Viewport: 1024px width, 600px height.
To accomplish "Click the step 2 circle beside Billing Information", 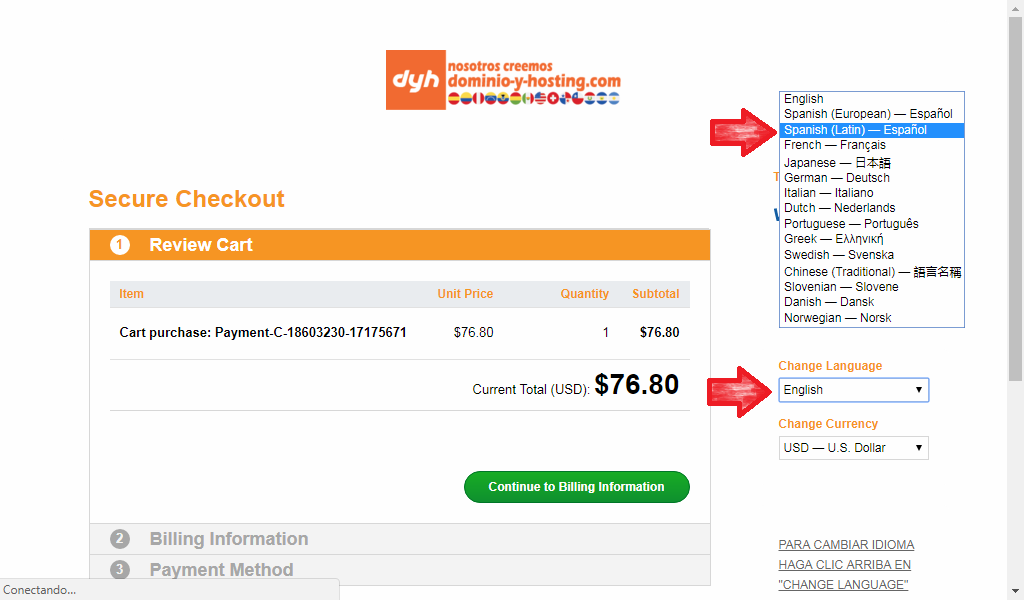I will (x=120, y=539).
